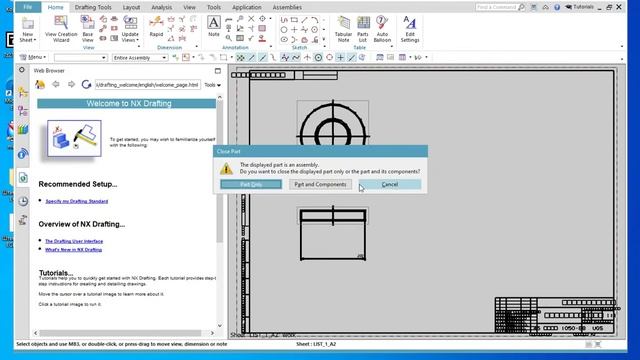Select the sketch Rectangle tool
The height and width of the screenshot is (360, 640).
(x=294, y=20)
